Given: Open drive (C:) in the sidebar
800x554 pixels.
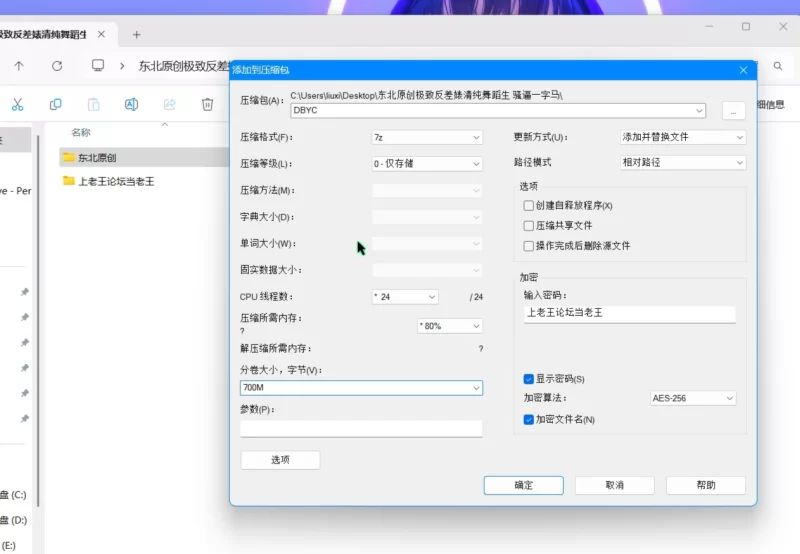Looking at the screenshot, I should (13, 495).
